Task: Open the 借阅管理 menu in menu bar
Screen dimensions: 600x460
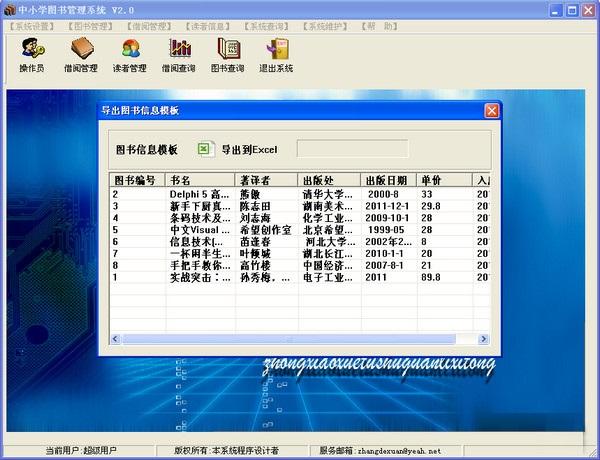Action: pyautogui.click(x=149, y=26)
